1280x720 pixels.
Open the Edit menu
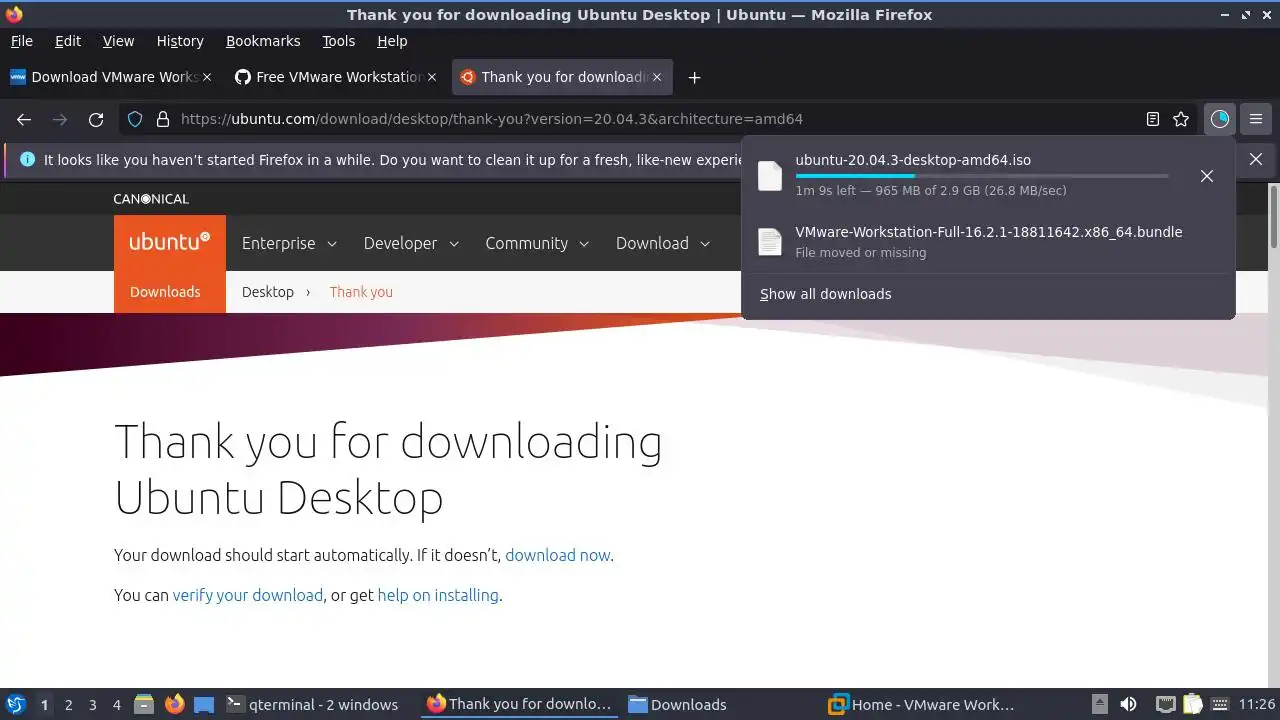pyautogui.click(x=68, y=41)
